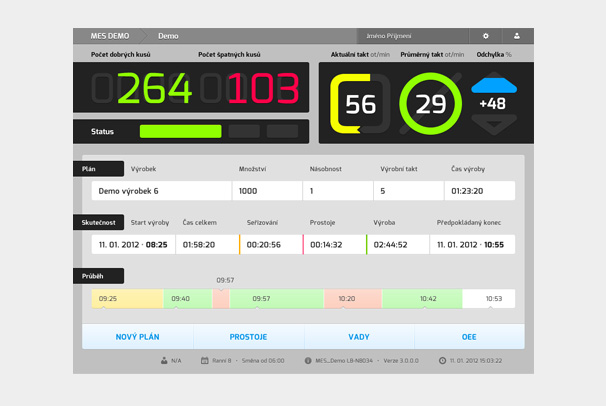Click the user profile icon

pyautogui.click(x=517, y=36)
